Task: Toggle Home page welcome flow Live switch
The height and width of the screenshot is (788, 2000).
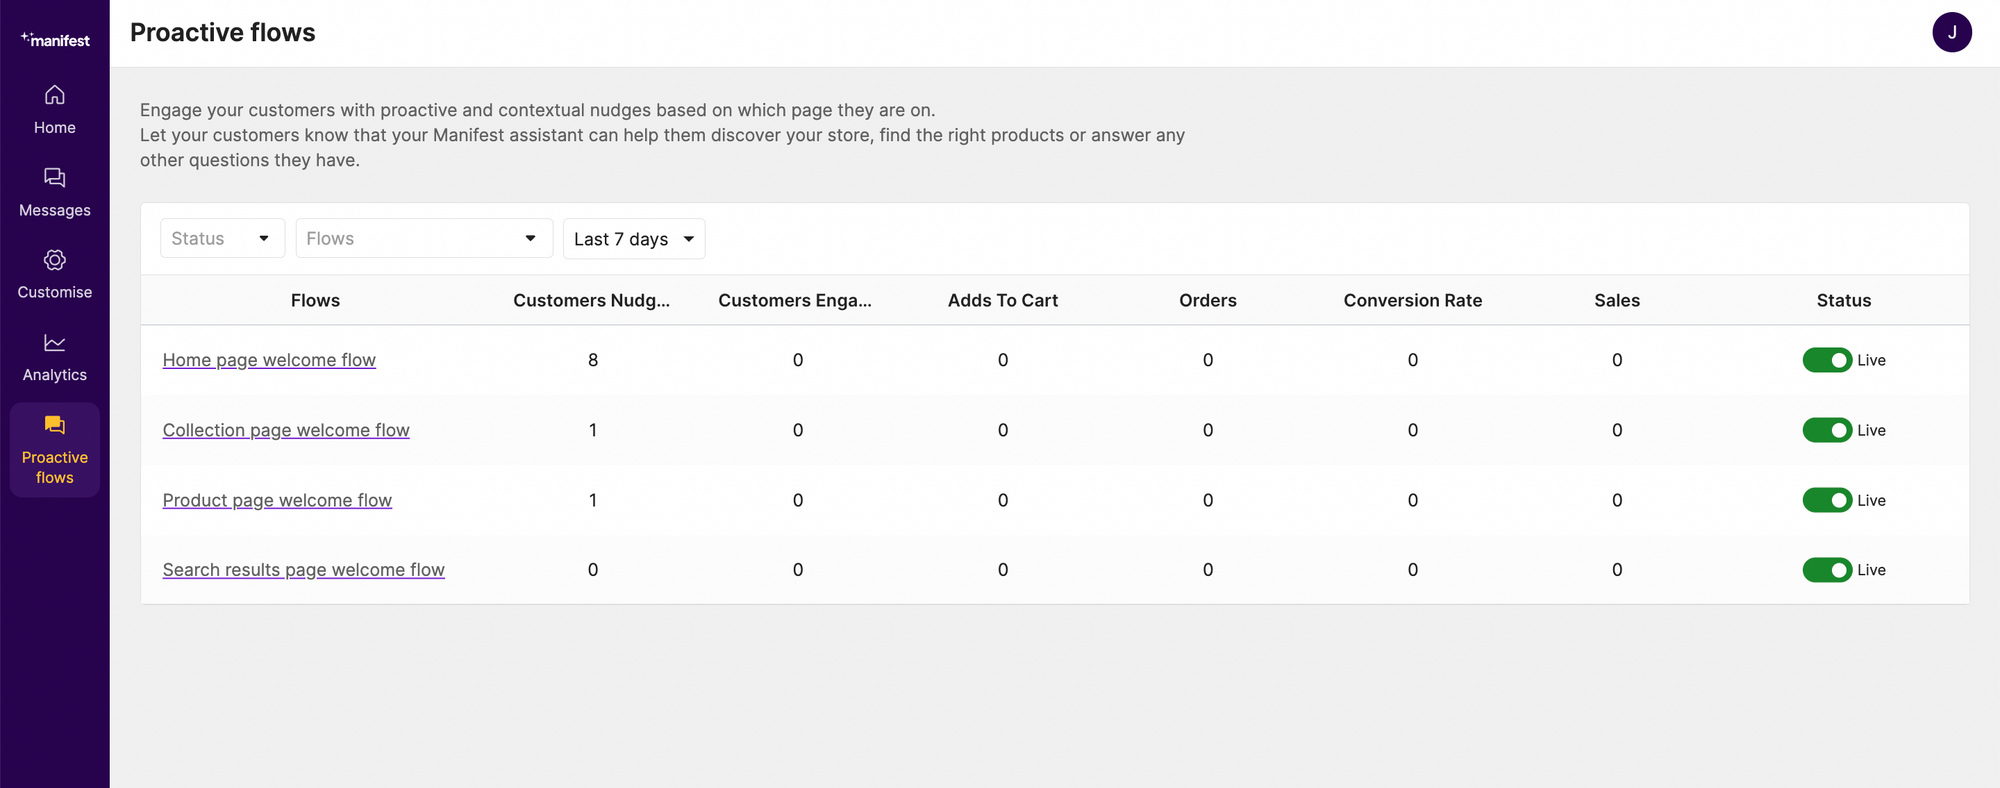Action: (x=1827, y=360)
